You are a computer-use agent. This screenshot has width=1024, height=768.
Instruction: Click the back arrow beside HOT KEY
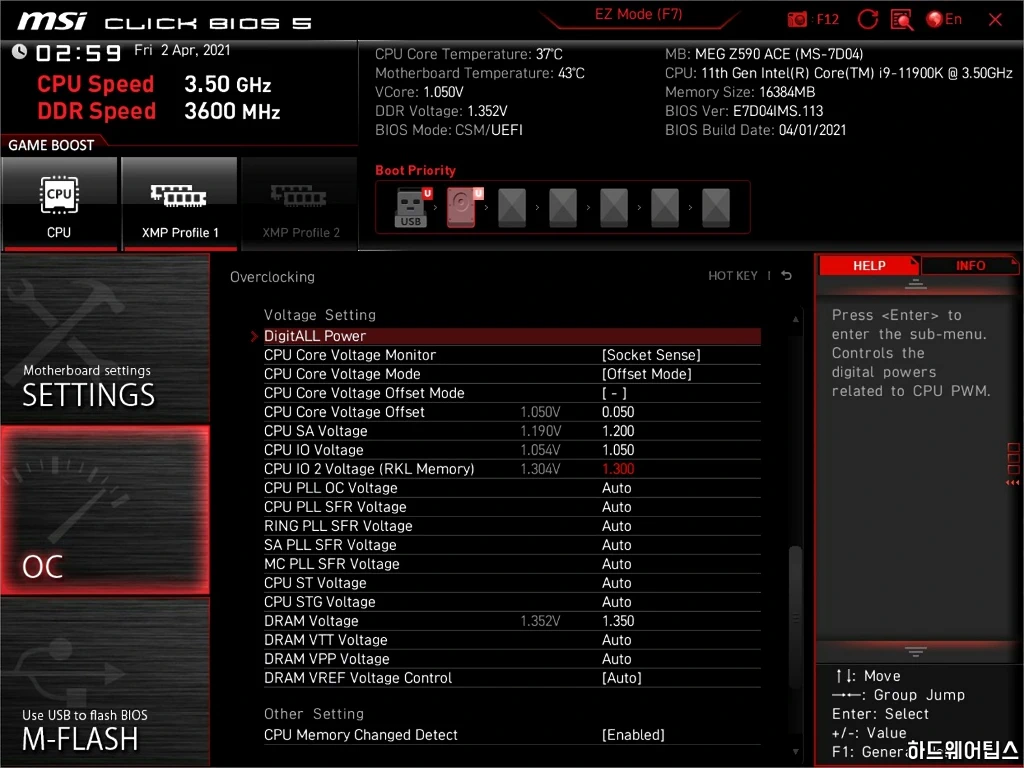pyautogui.click(x=787, y=276)
